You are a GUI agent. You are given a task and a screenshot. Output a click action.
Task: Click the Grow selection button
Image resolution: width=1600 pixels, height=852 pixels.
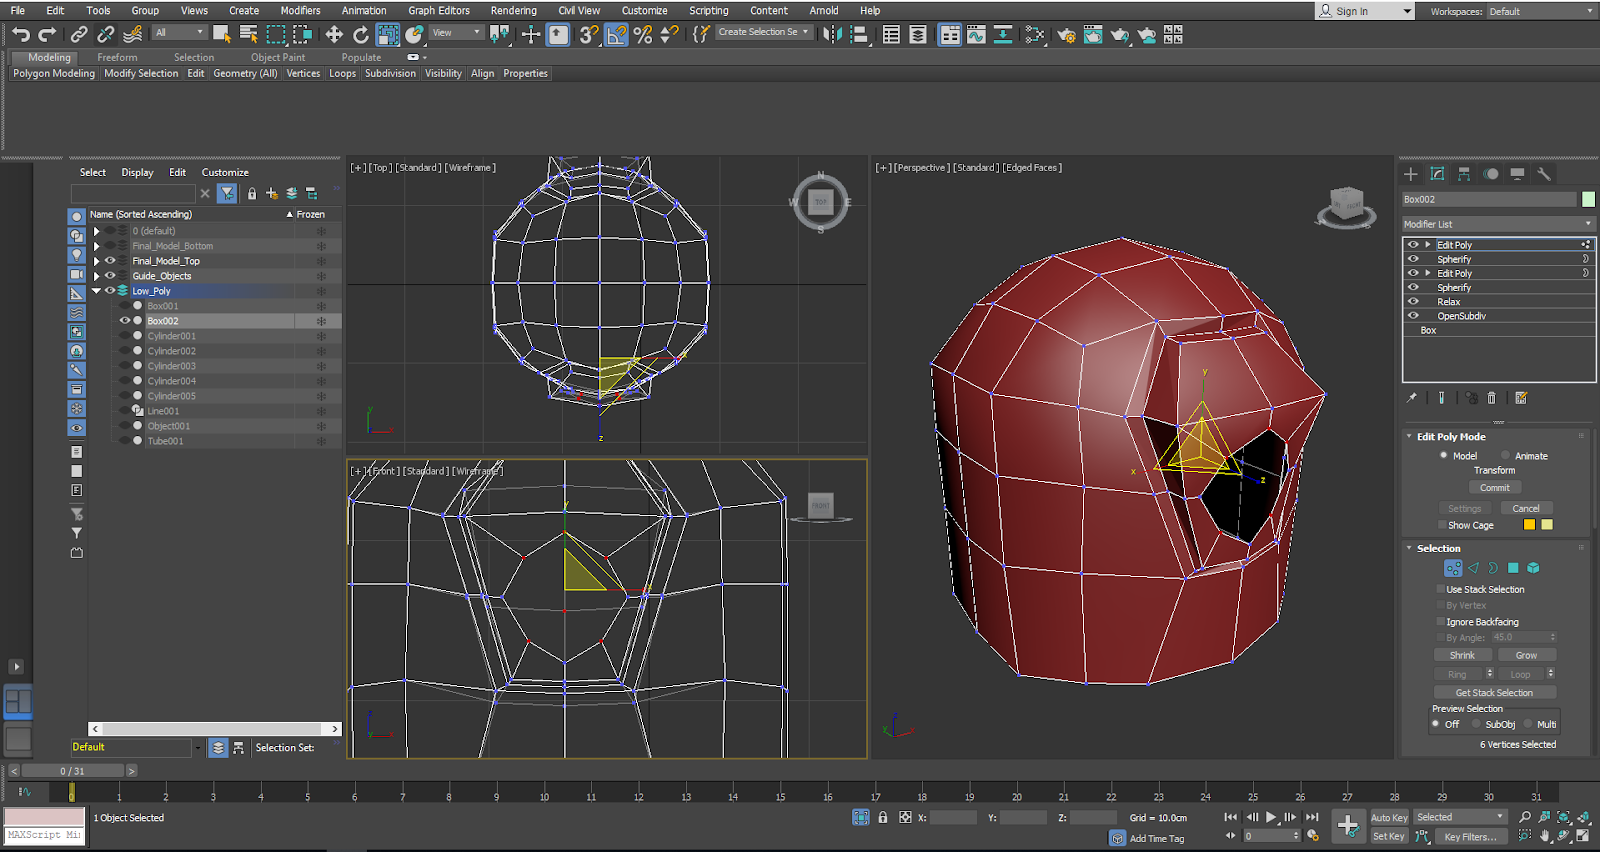pos(1526,655)
